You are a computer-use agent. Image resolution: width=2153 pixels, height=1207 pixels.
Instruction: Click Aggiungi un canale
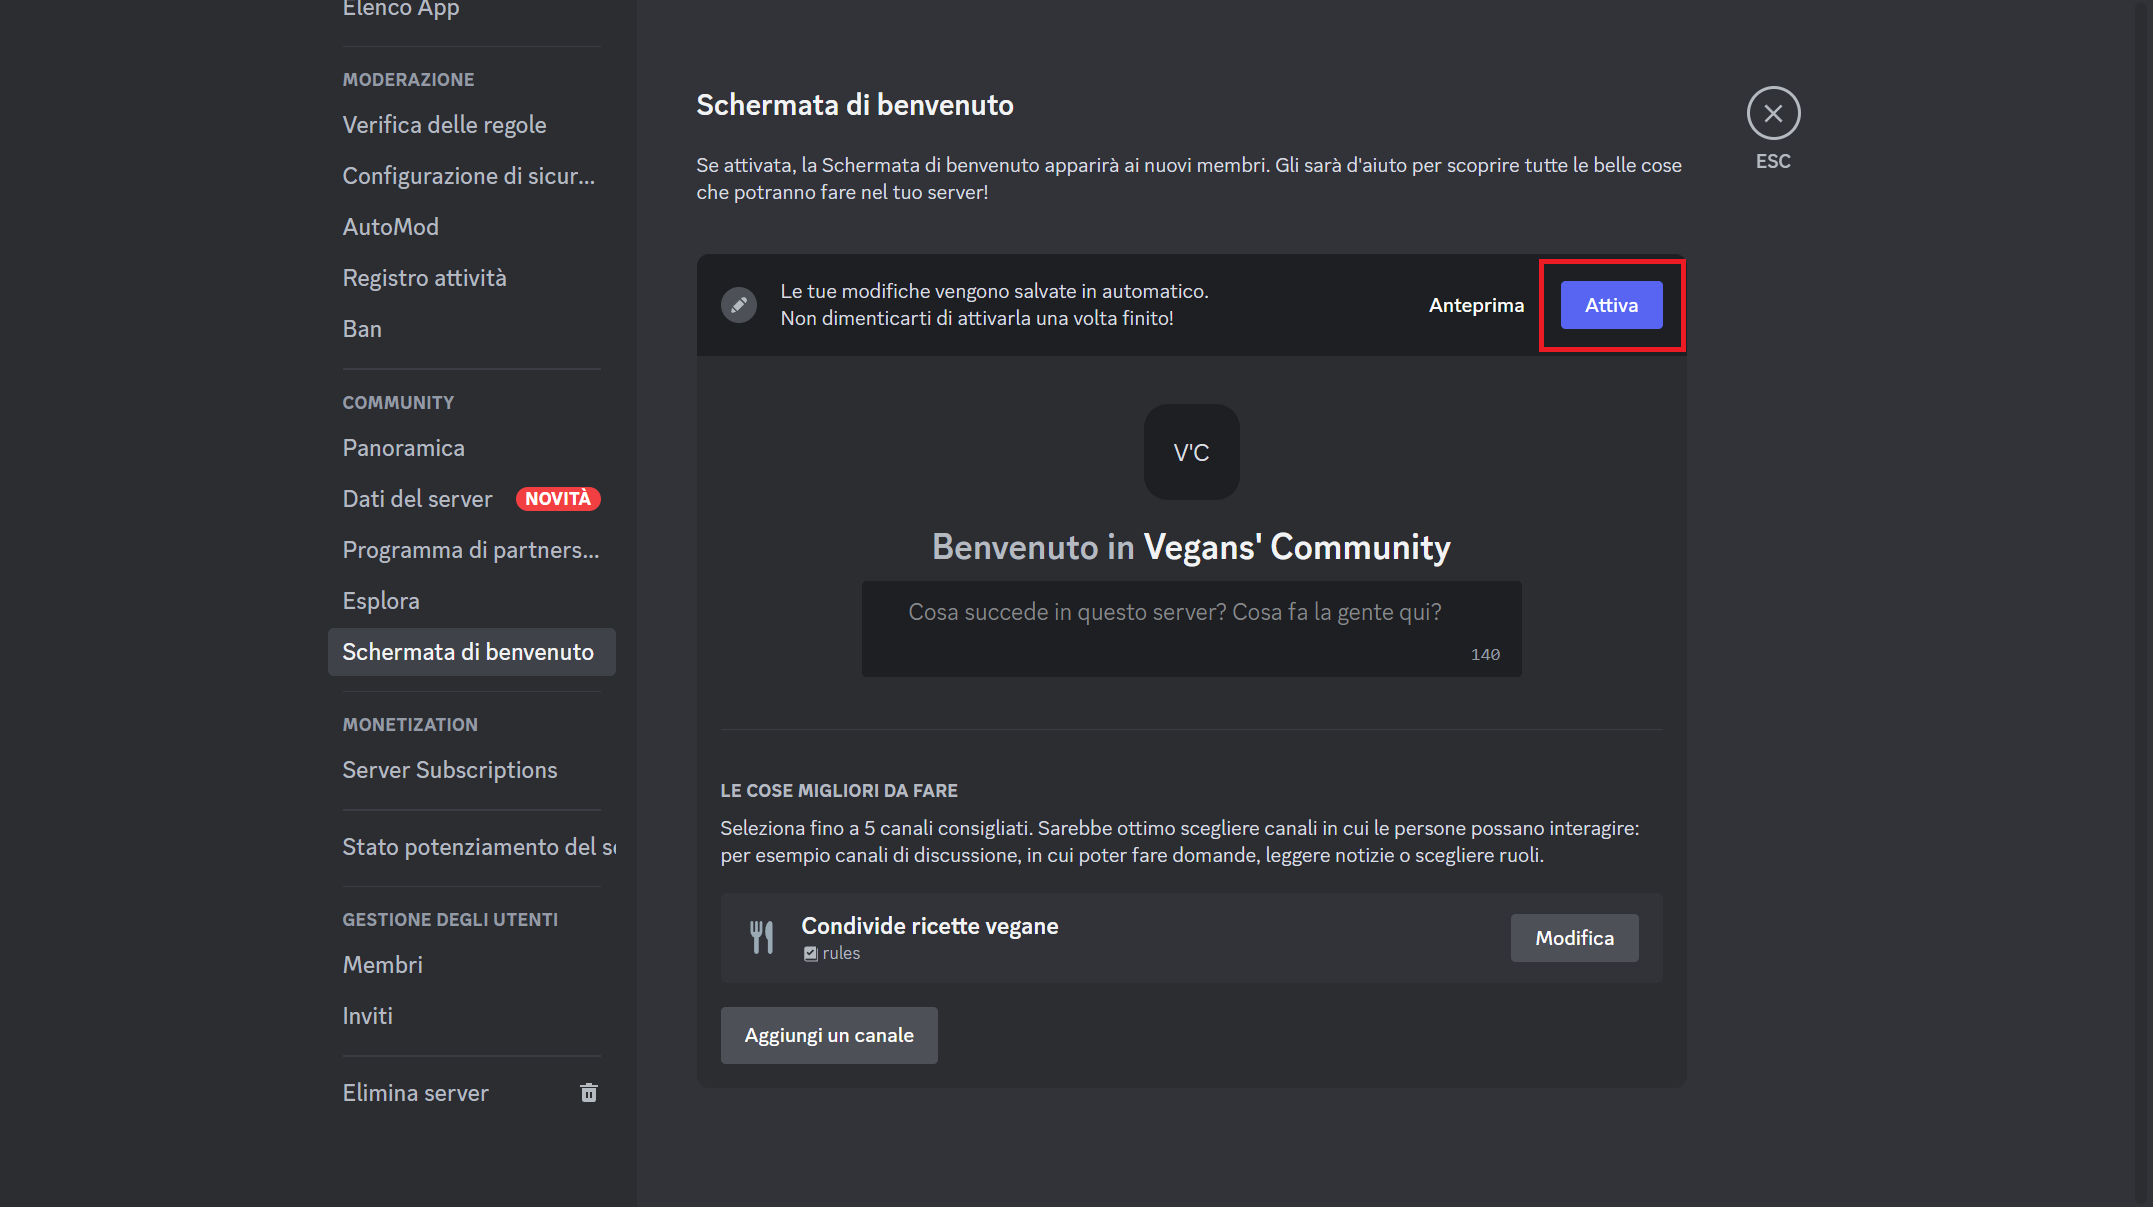click(x=829, y=1035)
